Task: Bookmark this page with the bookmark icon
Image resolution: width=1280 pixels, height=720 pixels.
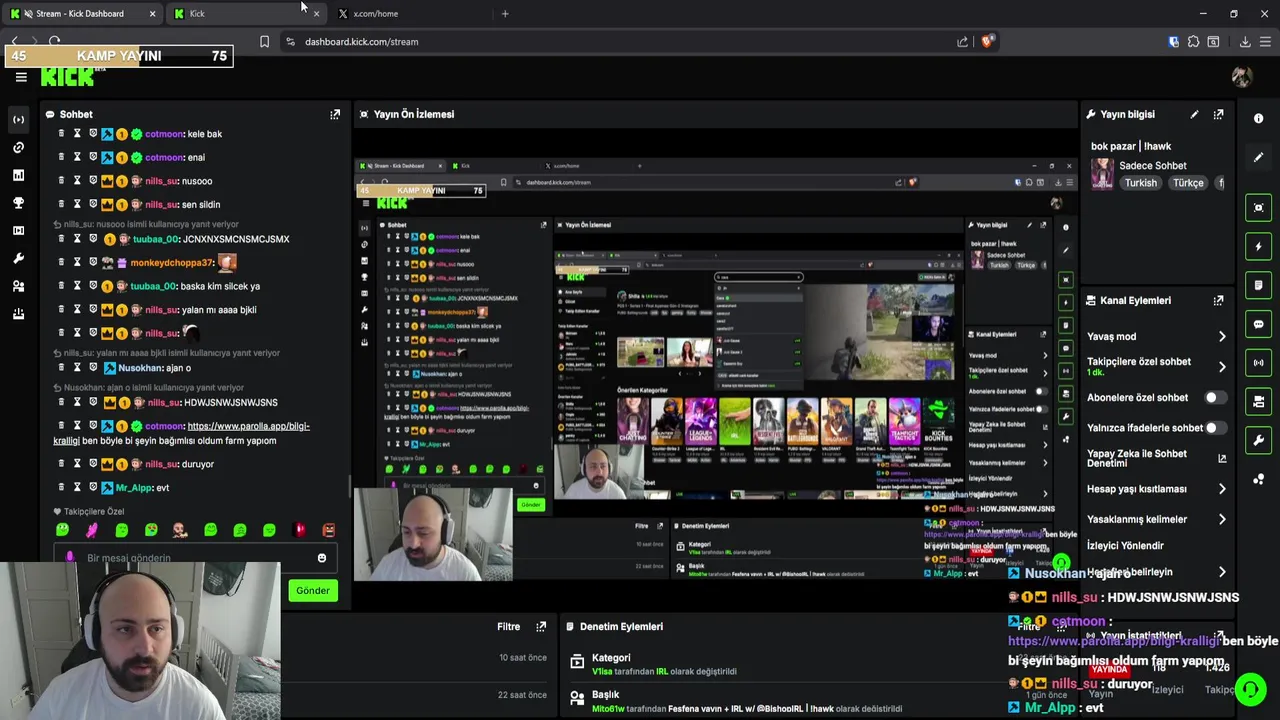Action: tap(264, 42)
